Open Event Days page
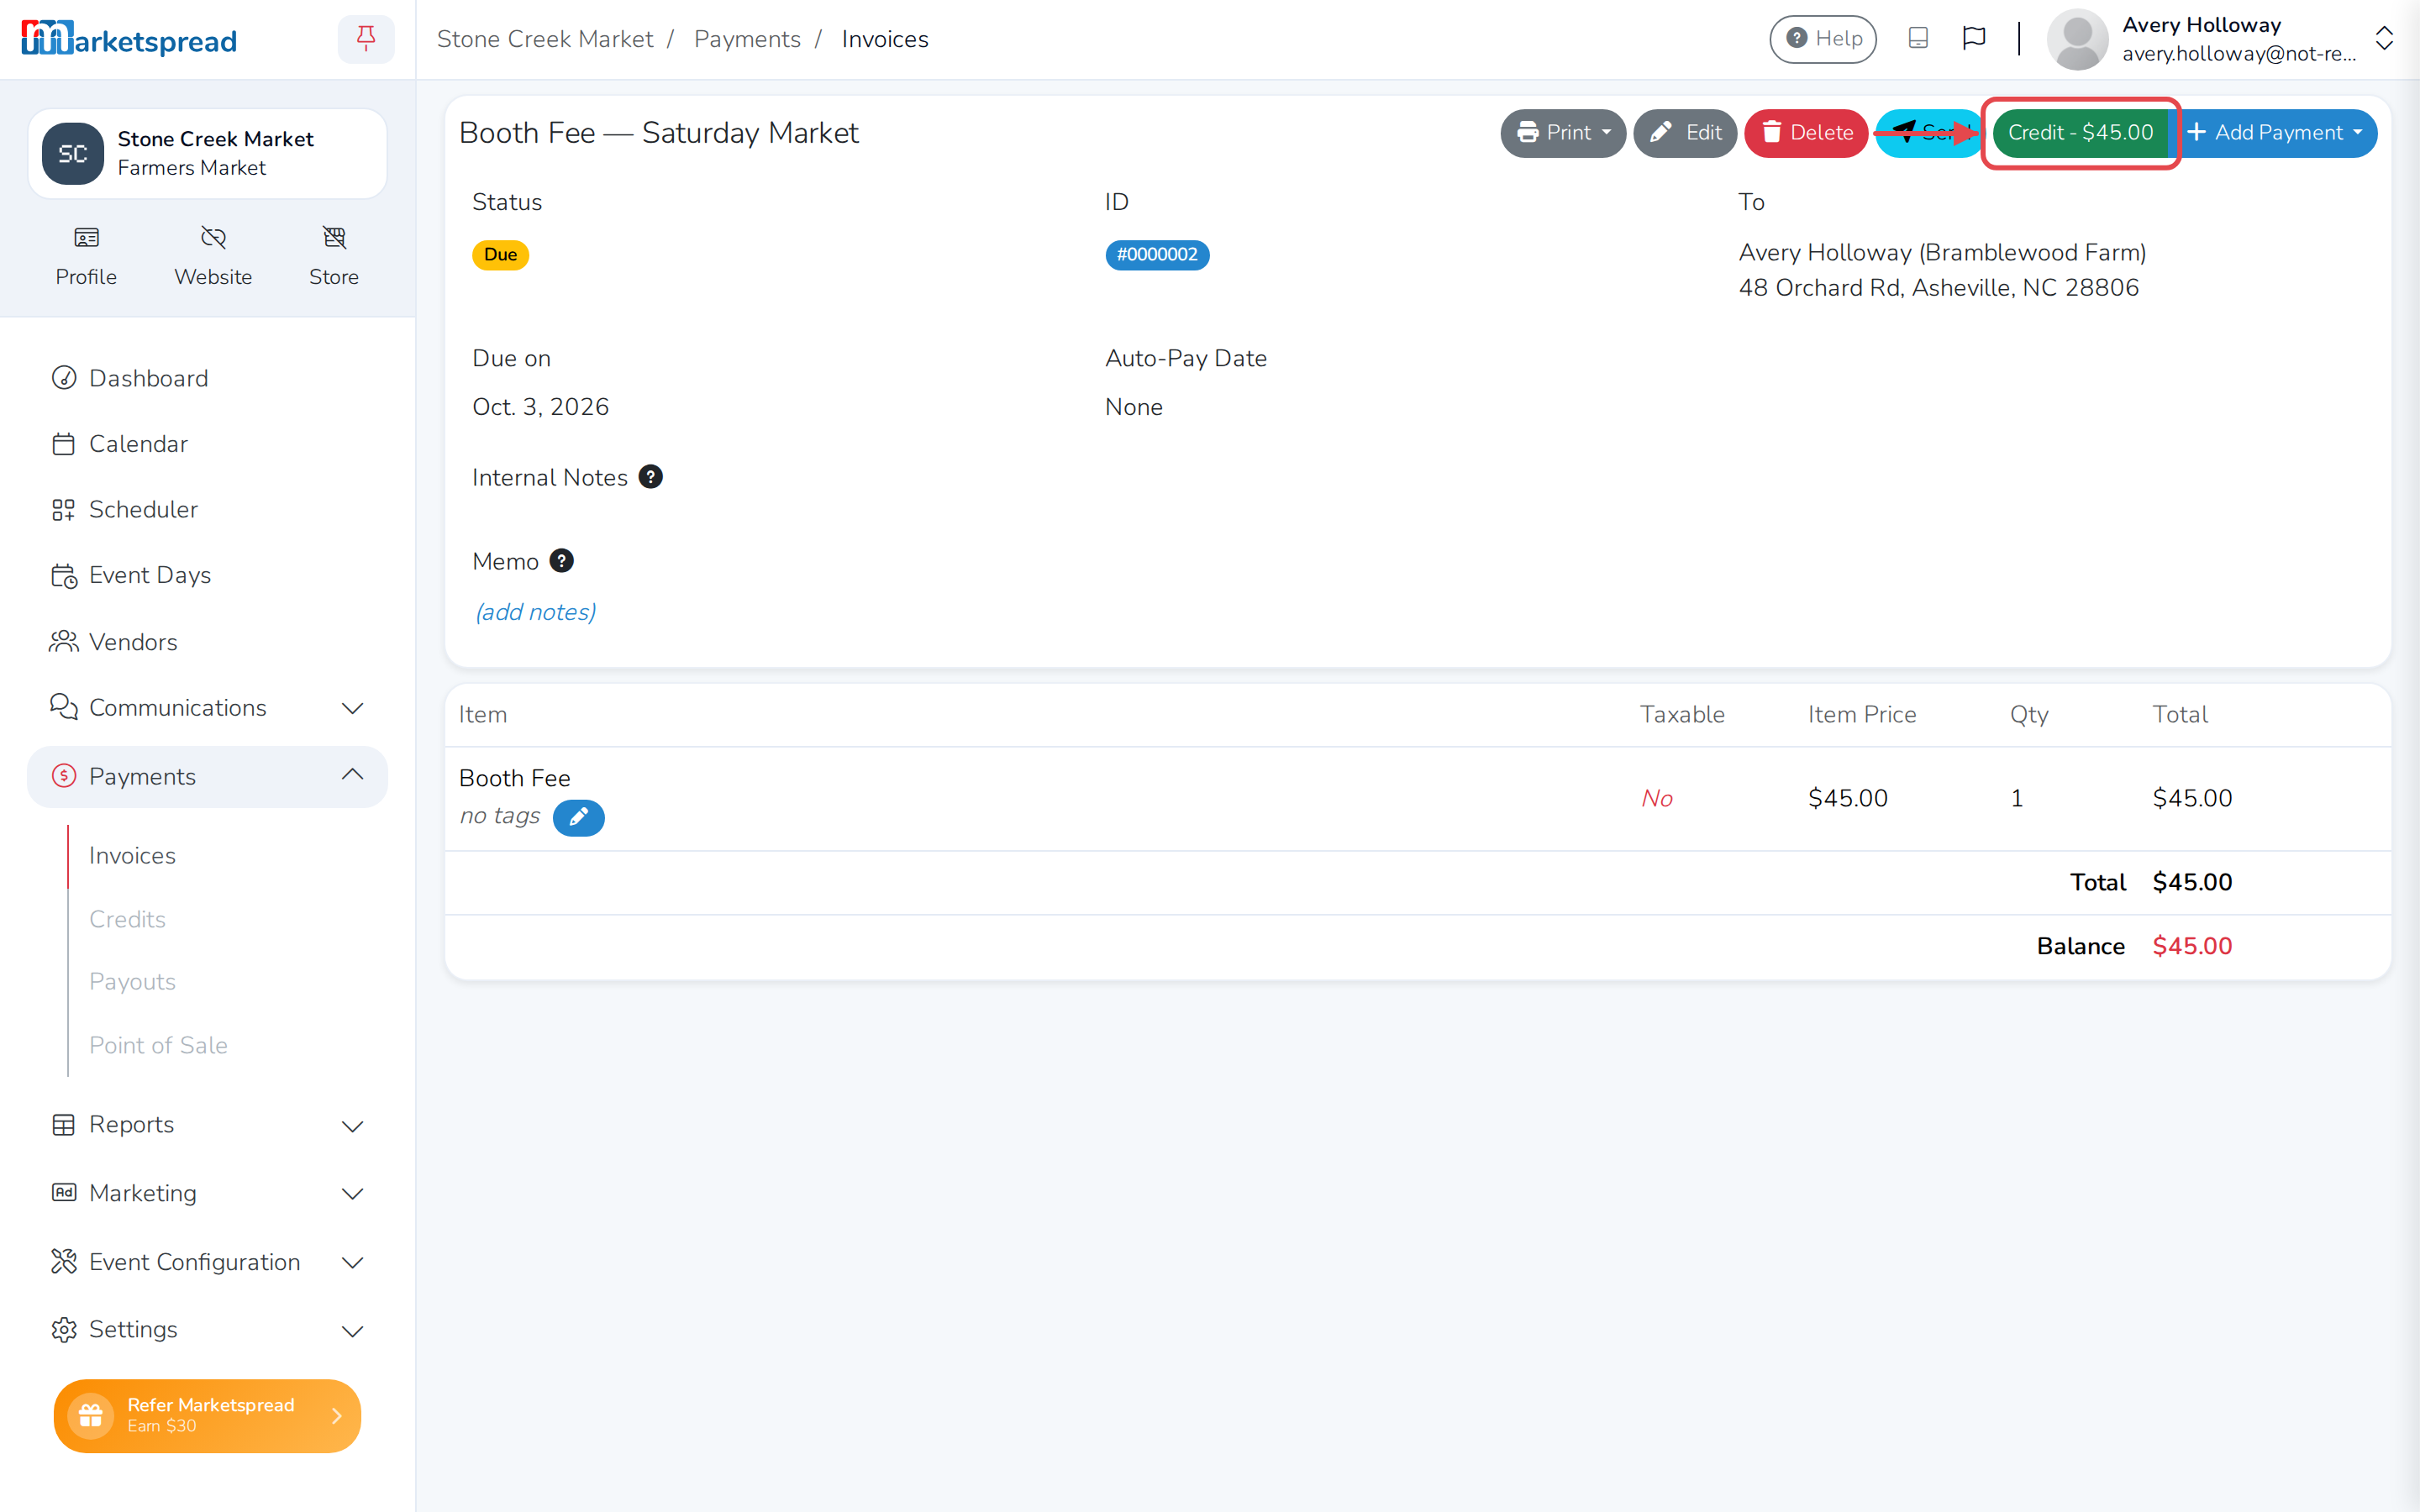 pyautogui.click(x=207, y=575)
